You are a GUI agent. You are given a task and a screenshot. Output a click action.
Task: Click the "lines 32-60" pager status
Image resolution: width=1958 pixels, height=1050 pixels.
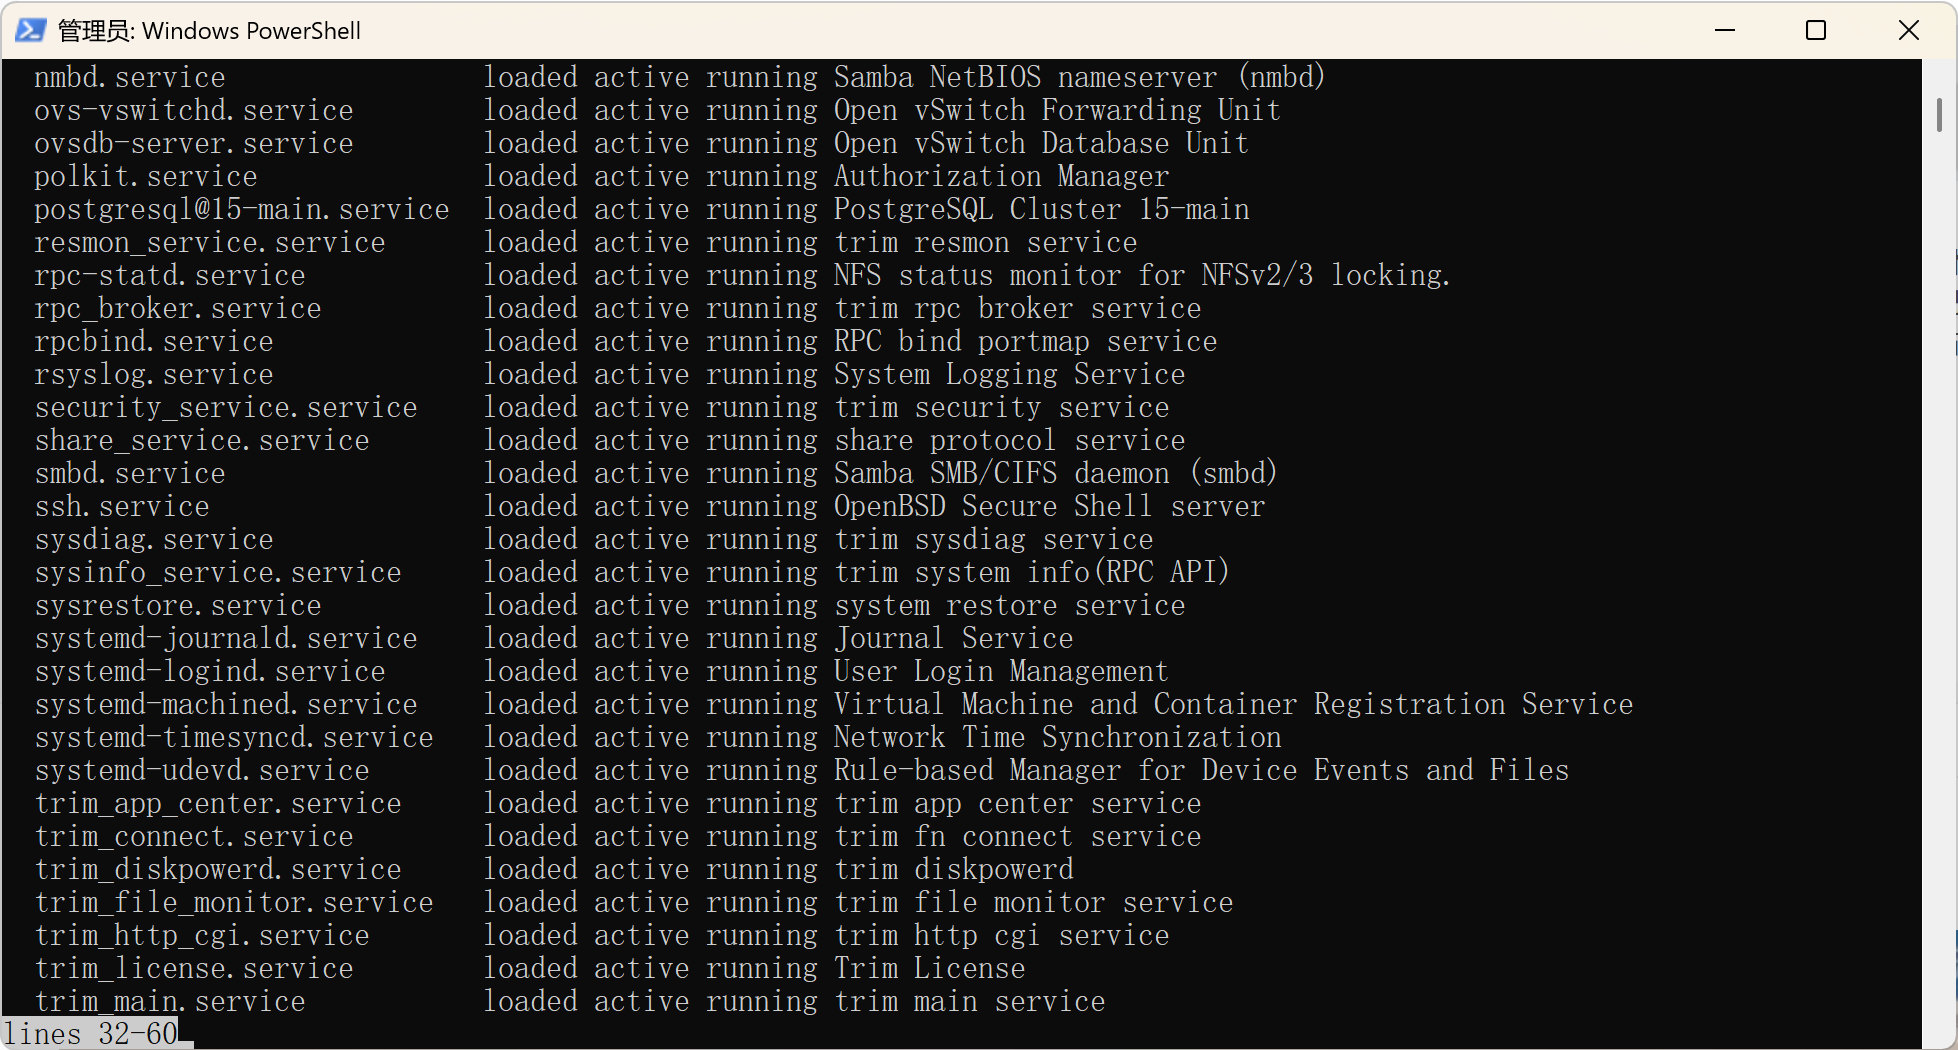coord(91,1034)
